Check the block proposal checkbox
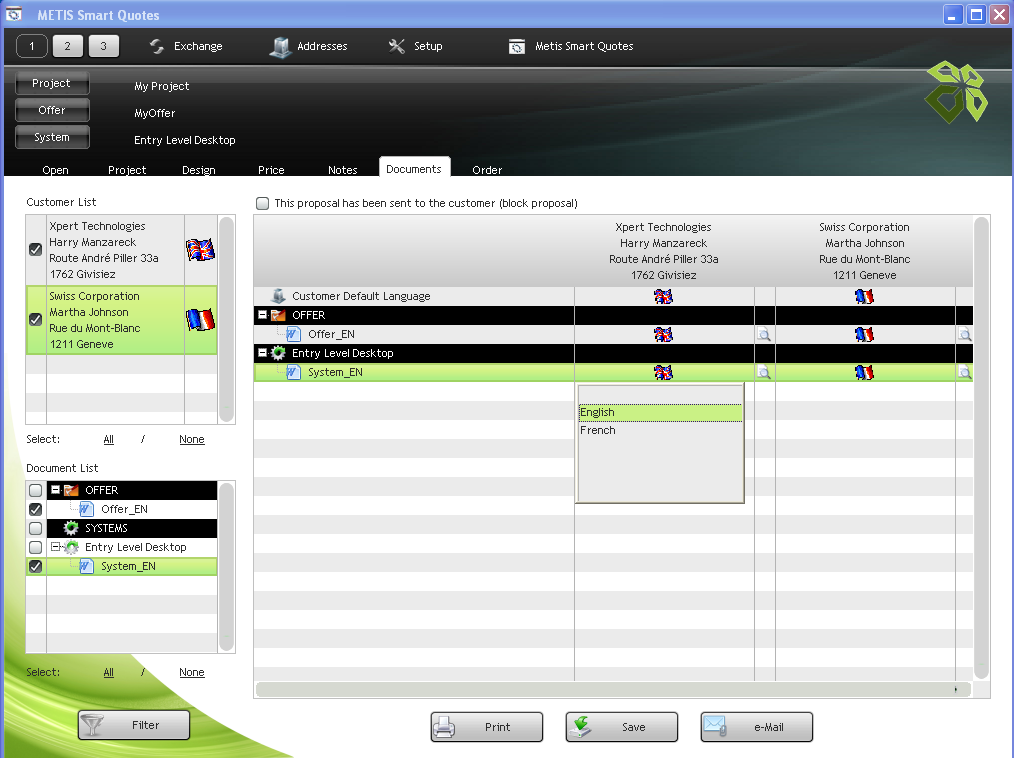1014x758 pixels. click(263, 203)
